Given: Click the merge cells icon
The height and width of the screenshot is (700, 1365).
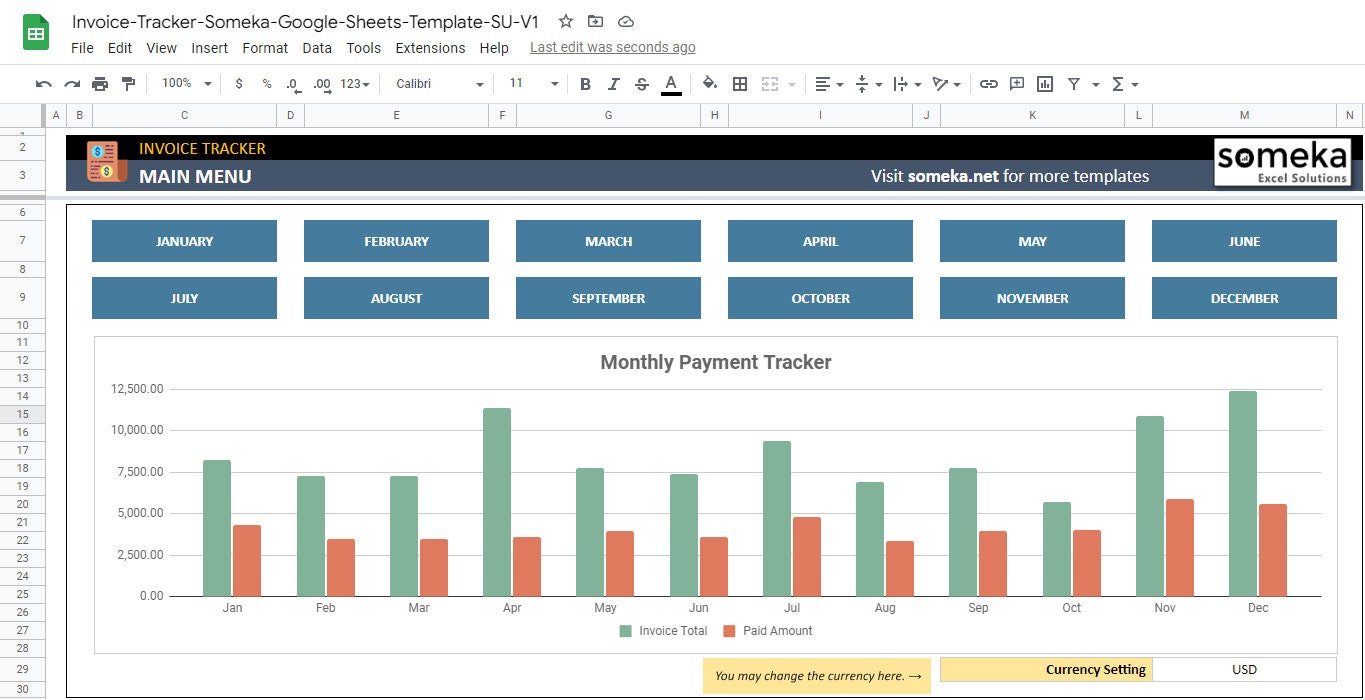Looking at the screenshot, I should 770,84.
